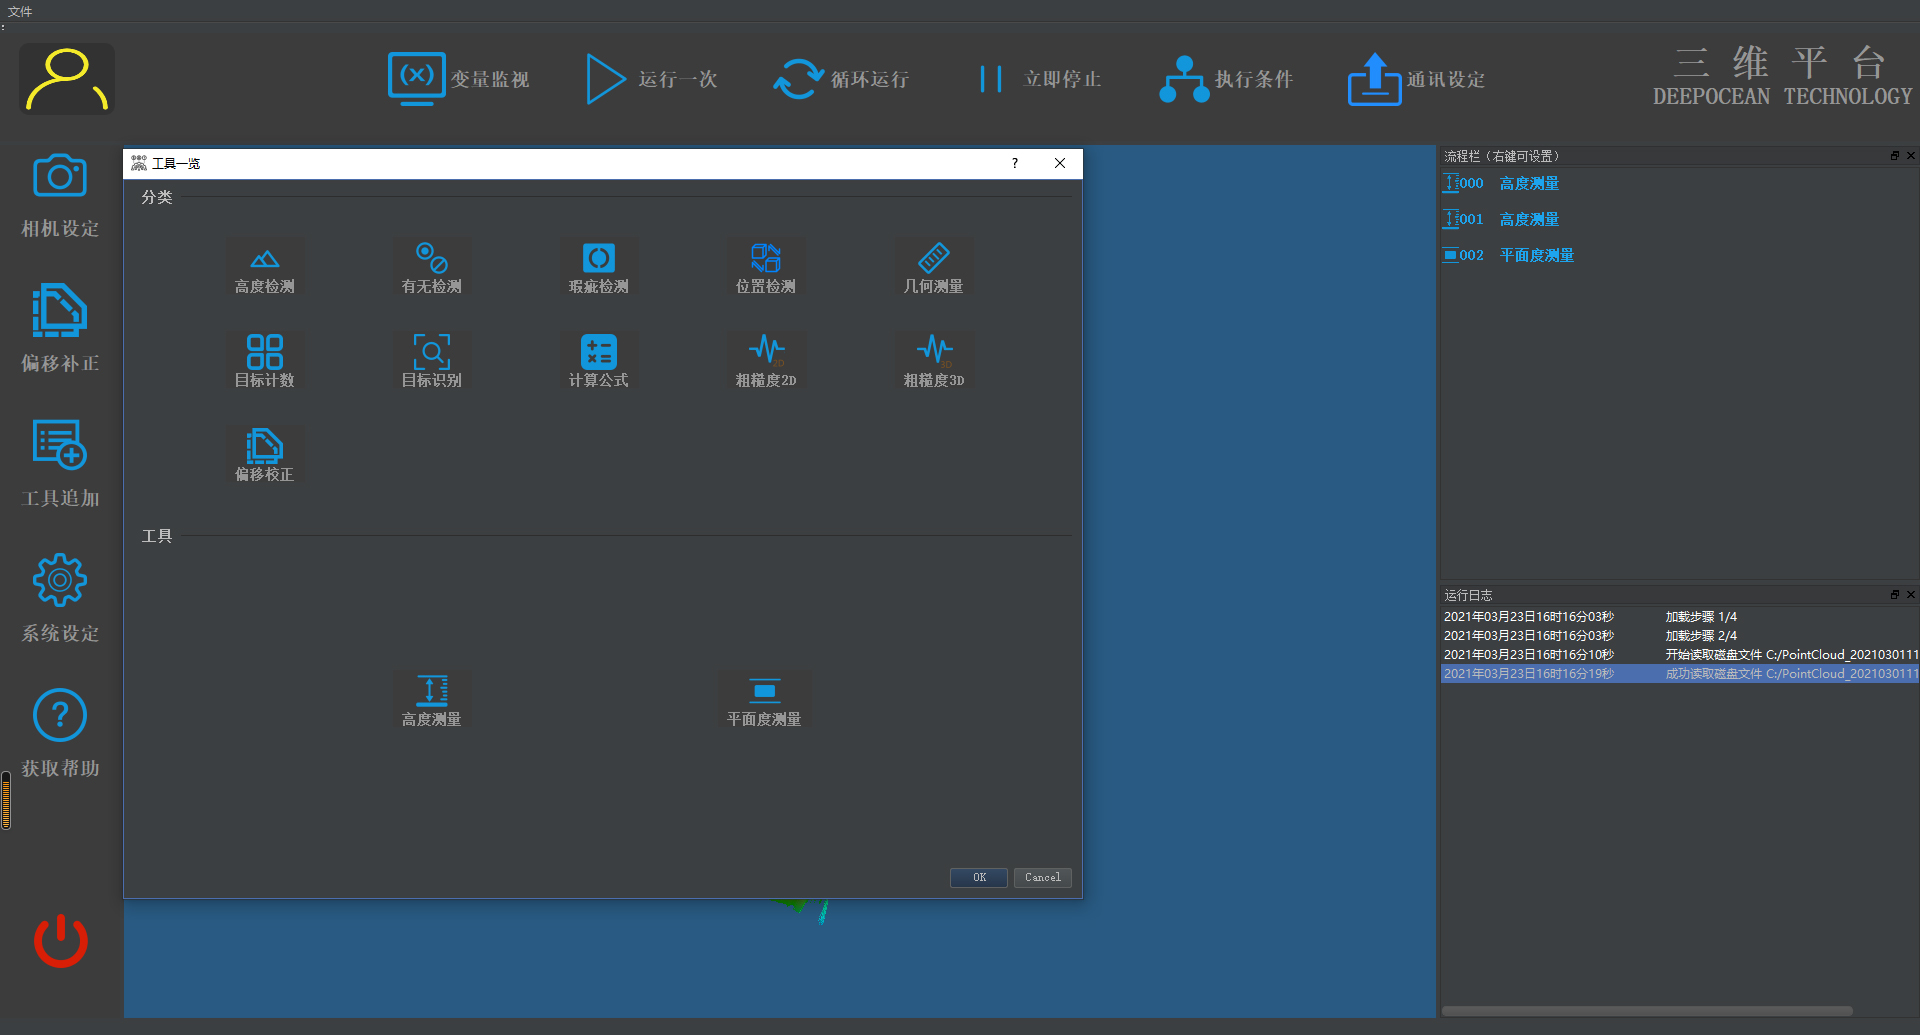Open 变量监视 variable monitor

[x=458, y=79]
